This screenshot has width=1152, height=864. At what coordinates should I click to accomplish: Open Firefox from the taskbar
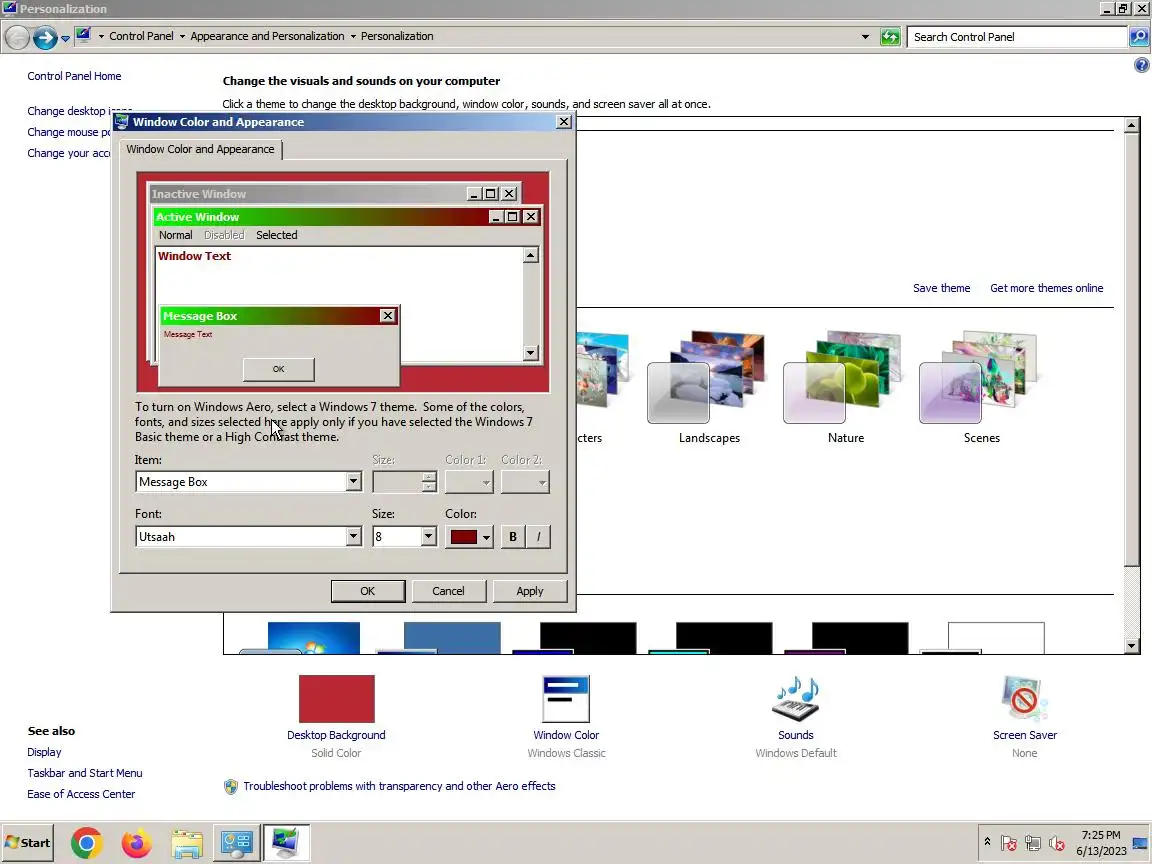tap(137, 843)
